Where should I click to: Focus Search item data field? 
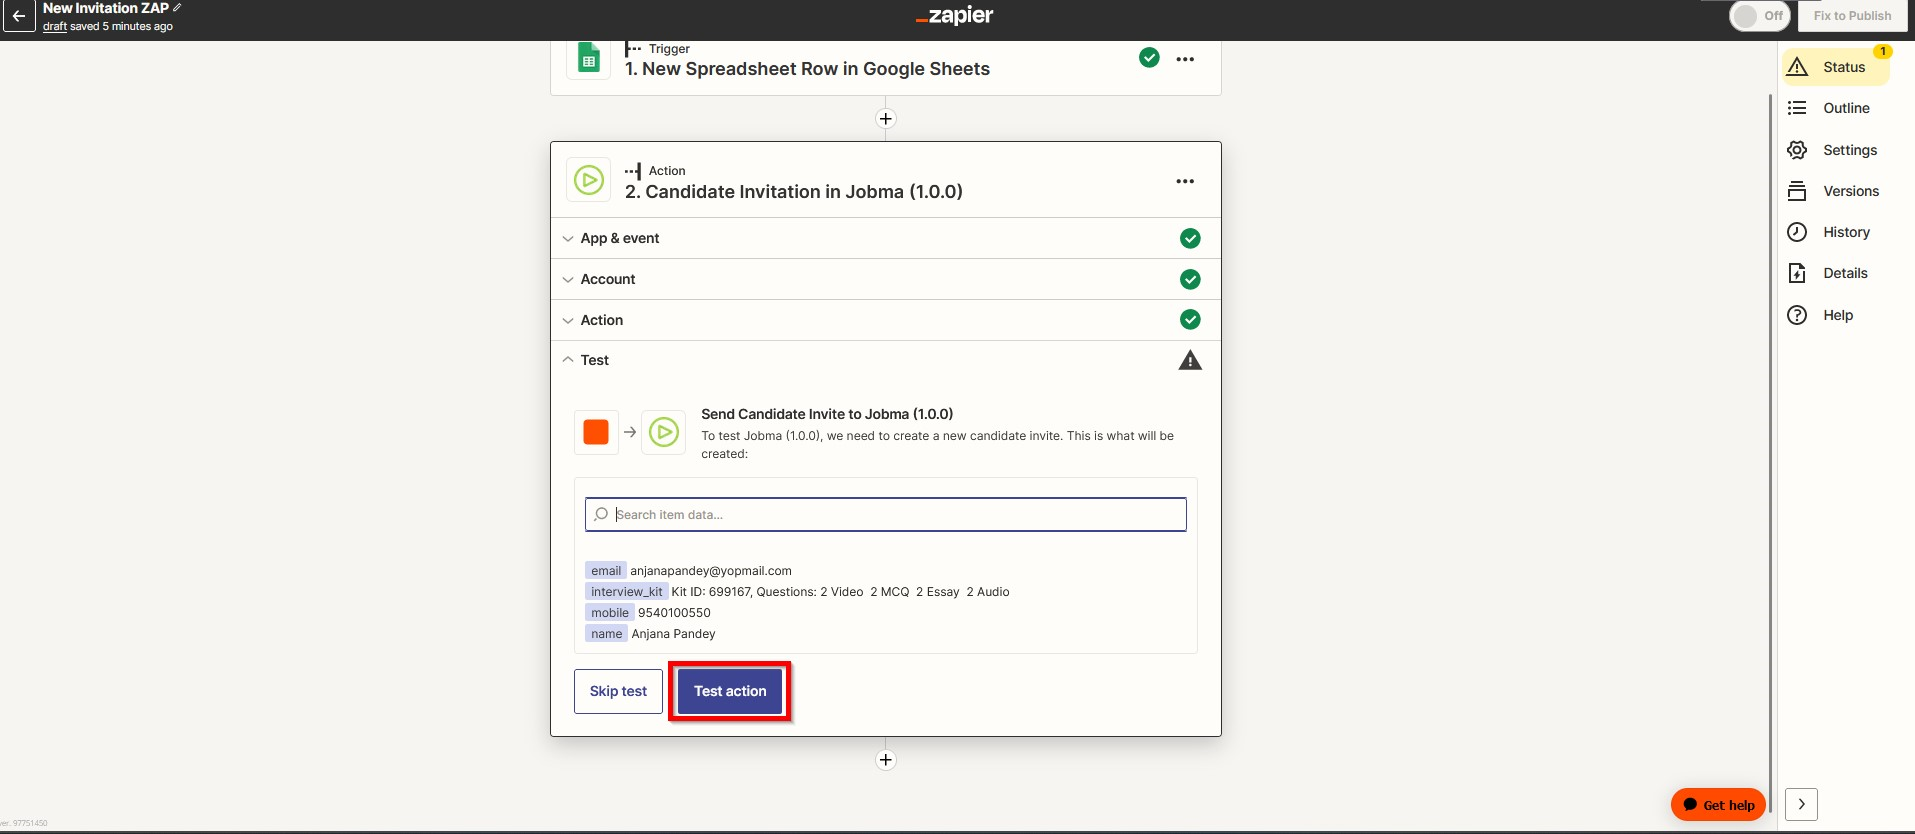tap(886, 514)
